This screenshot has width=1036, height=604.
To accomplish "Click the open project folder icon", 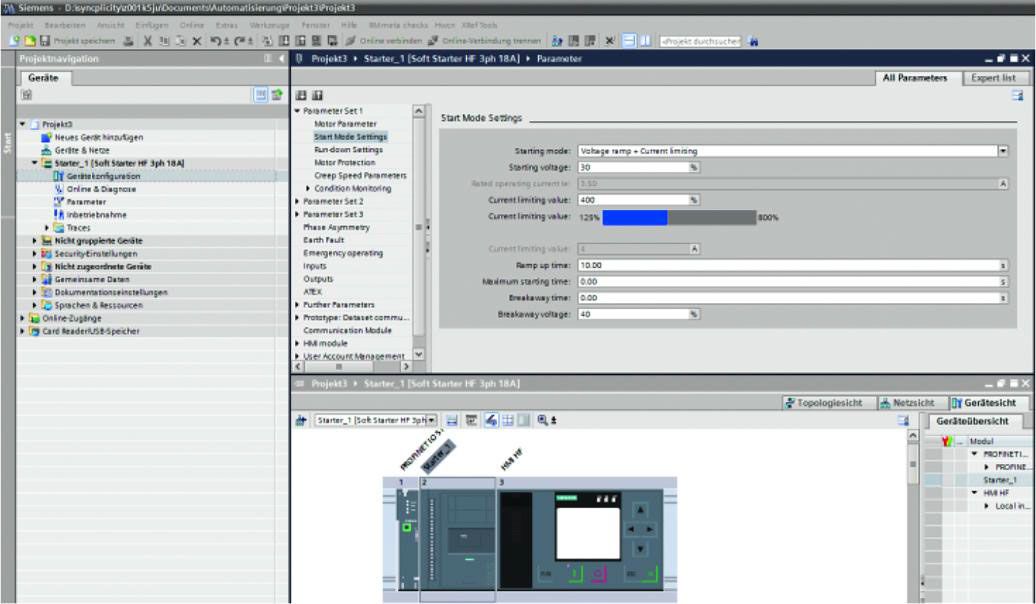I will coord(30,41).
